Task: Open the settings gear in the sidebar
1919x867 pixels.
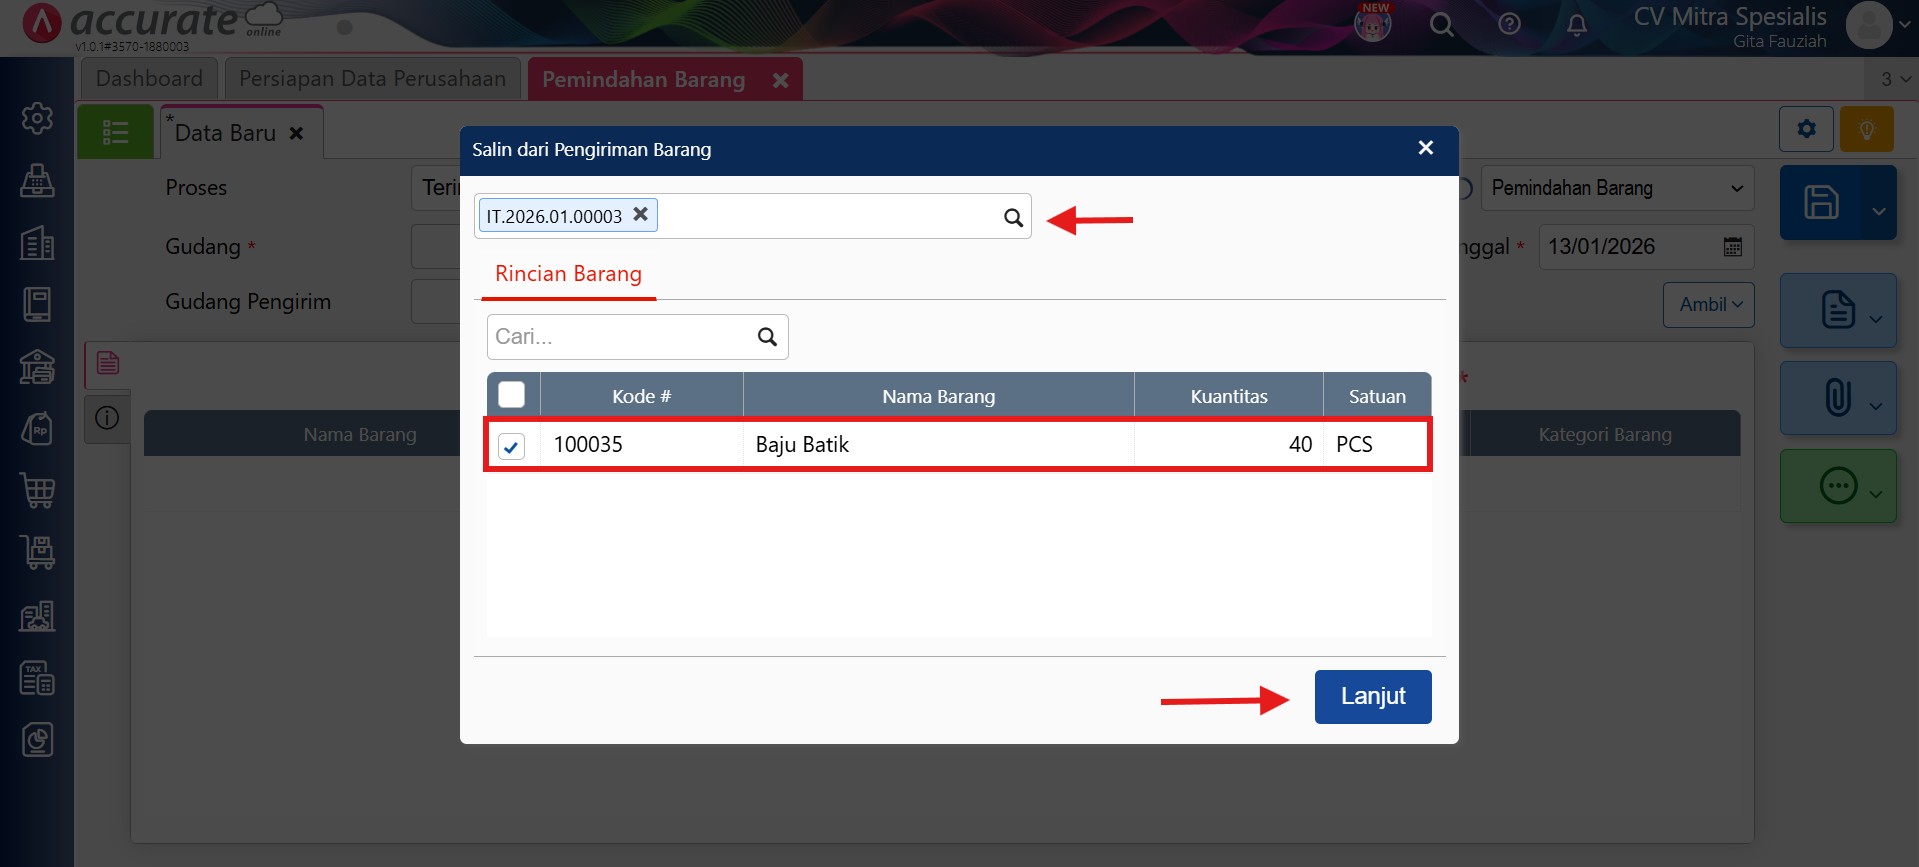Action: pyautogui.click(x=37, y=118)
